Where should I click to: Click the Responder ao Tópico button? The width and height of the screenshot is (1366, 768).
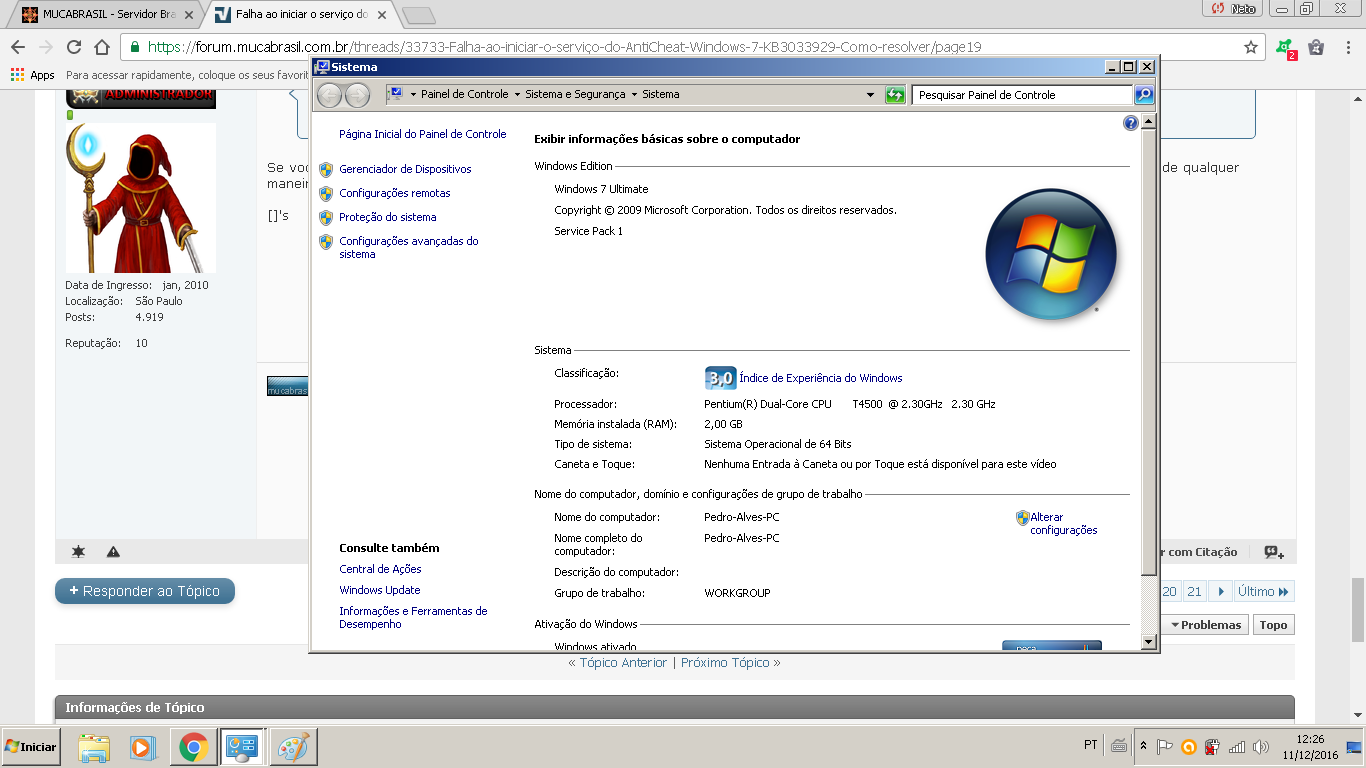coord(145,591)
